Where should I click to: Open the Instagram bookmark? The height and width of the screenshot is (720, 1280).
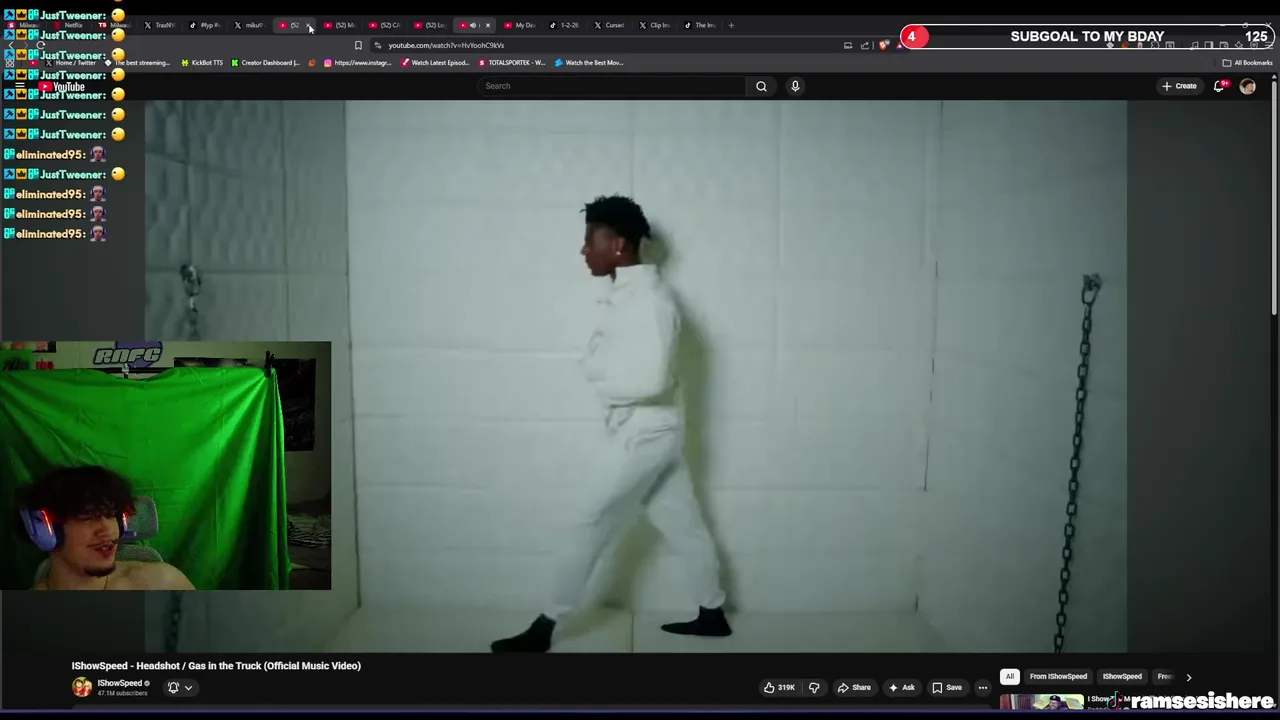[x=357, y=63]
